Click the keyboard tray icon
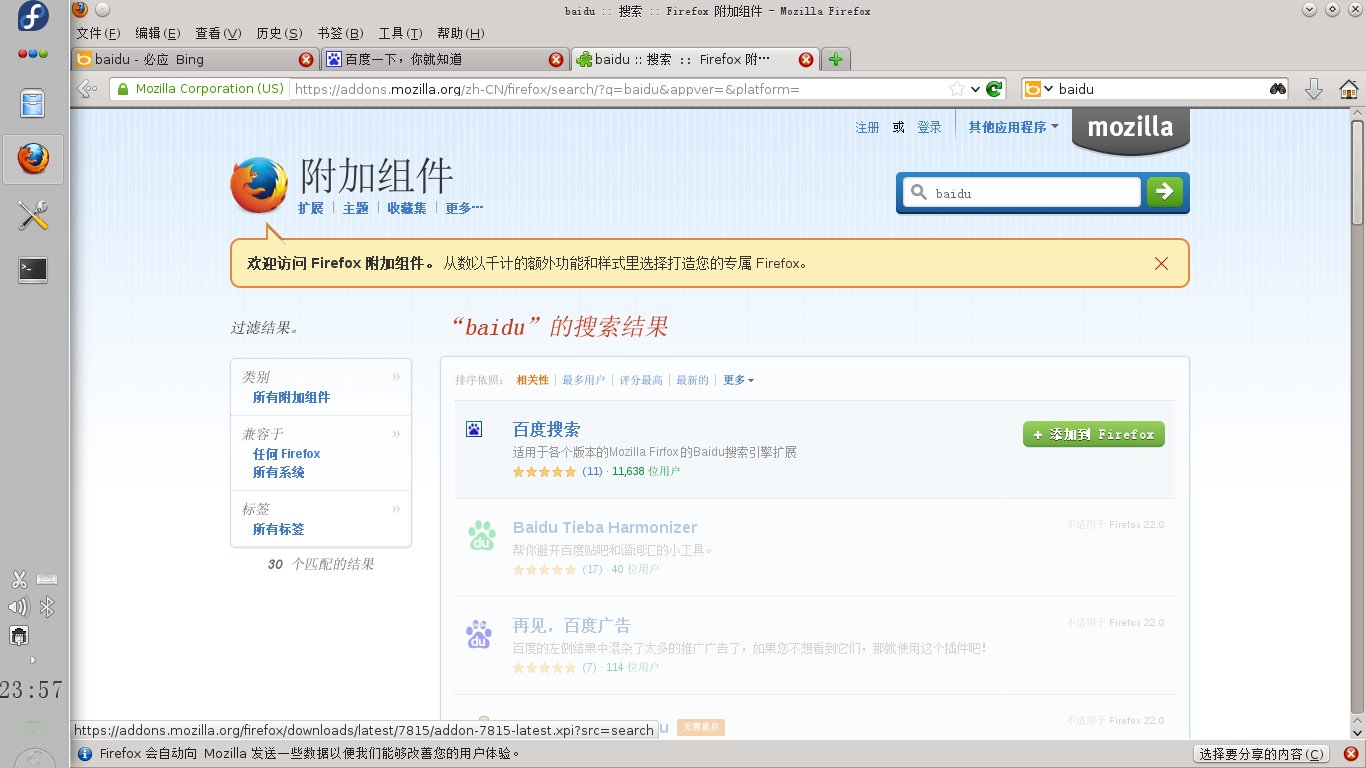 coord(47,579)
